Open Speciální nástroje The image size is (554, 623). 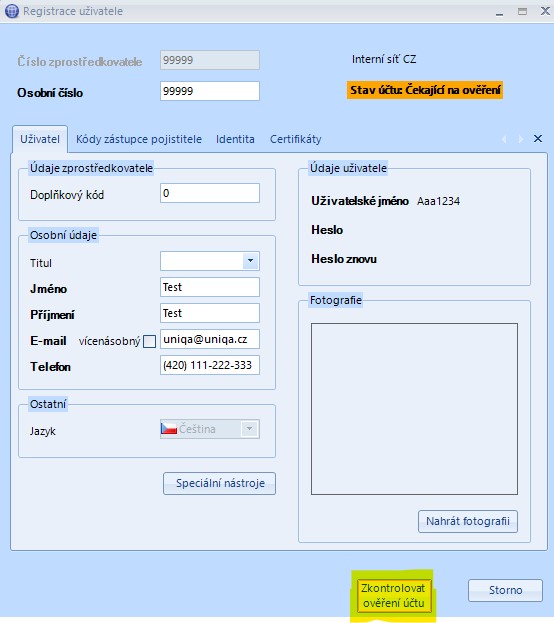219,483
